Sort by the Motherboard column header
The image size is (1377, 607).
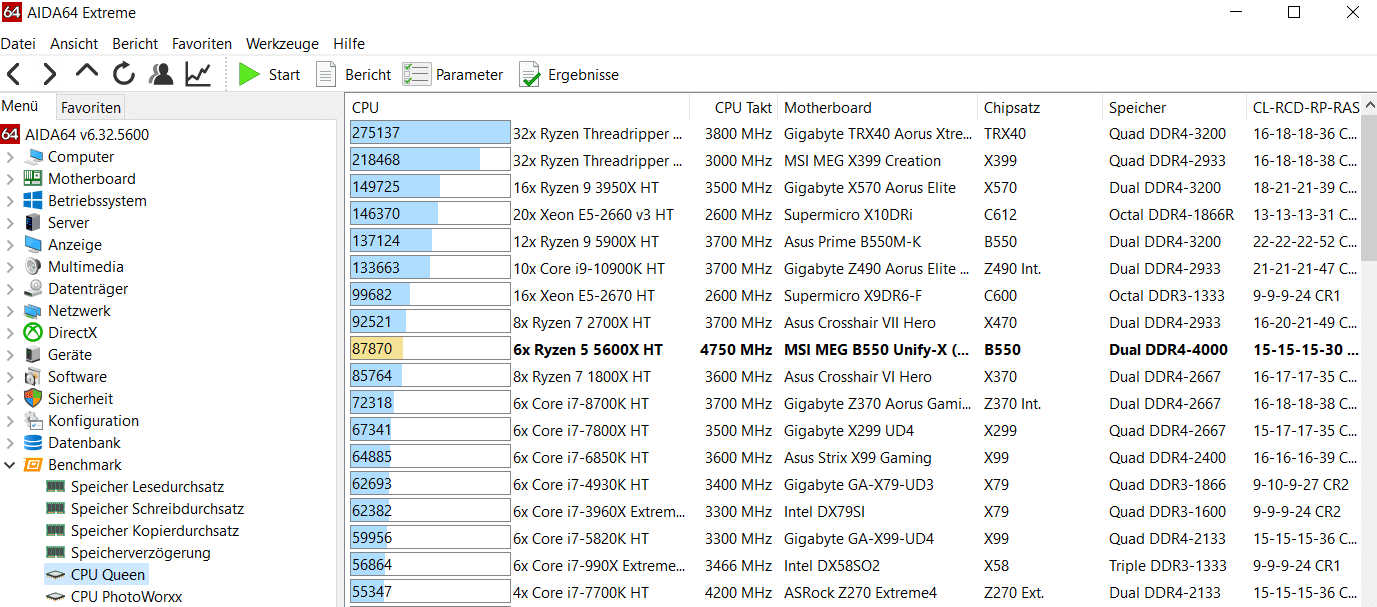(878, 107)
